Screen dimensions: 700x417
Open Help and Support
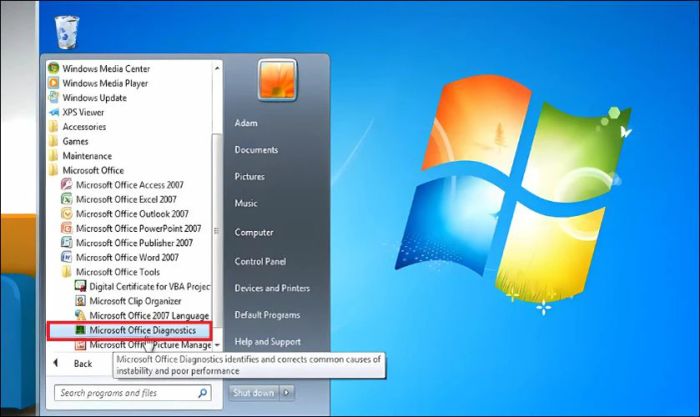(268, 342)
